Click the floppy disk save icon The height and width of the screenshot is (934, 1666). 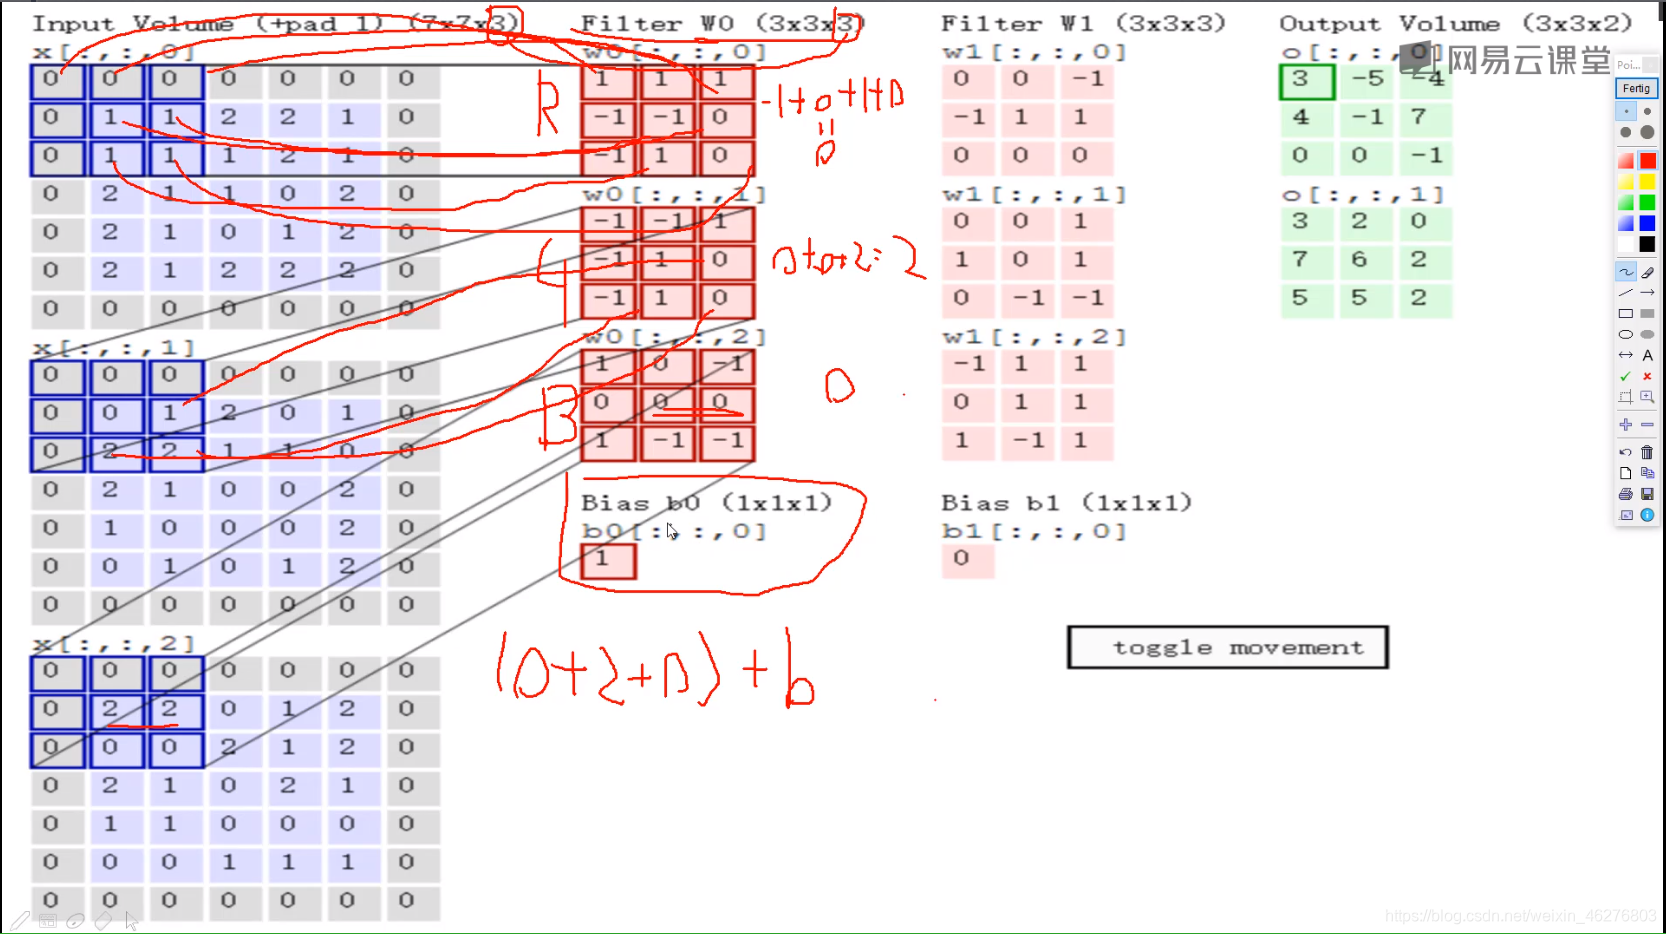[1647, 494]
